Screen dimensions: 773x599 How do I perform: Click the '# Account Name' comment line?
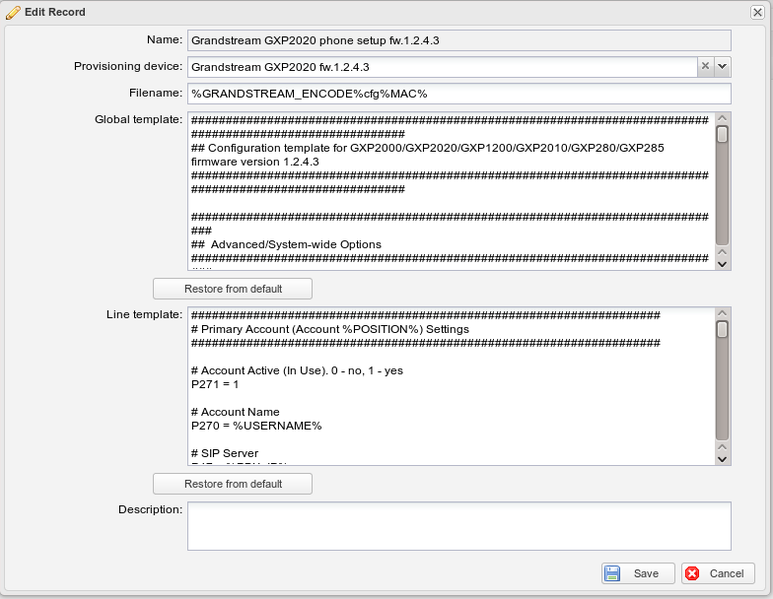click(235, 412)
